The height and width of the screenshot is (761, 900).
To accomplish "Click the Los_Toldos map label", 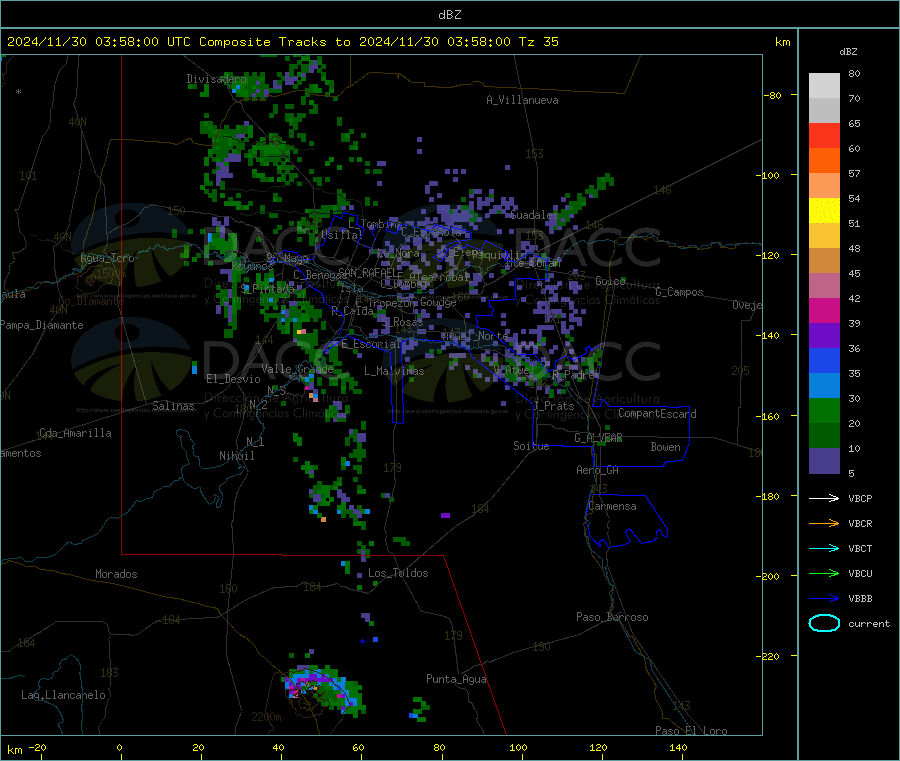I will click(x=398, y=573).
